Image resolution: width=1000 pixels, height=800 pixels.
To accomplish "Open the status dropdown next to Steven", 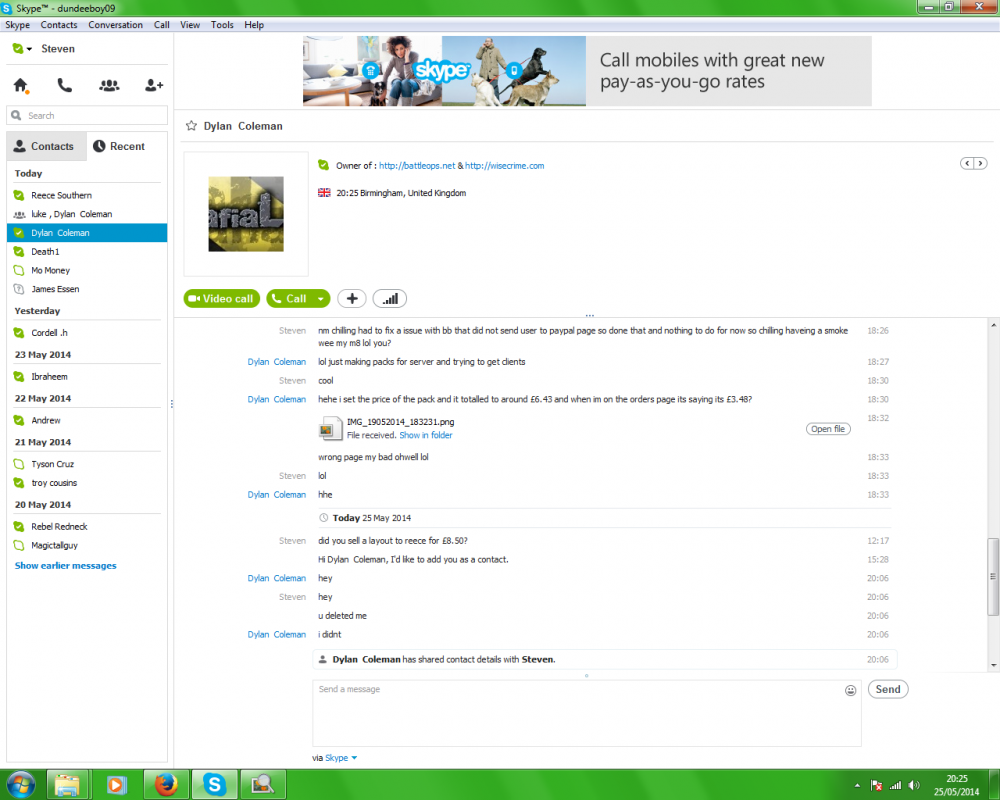I will pyautogui.click(x=29, y=49).
